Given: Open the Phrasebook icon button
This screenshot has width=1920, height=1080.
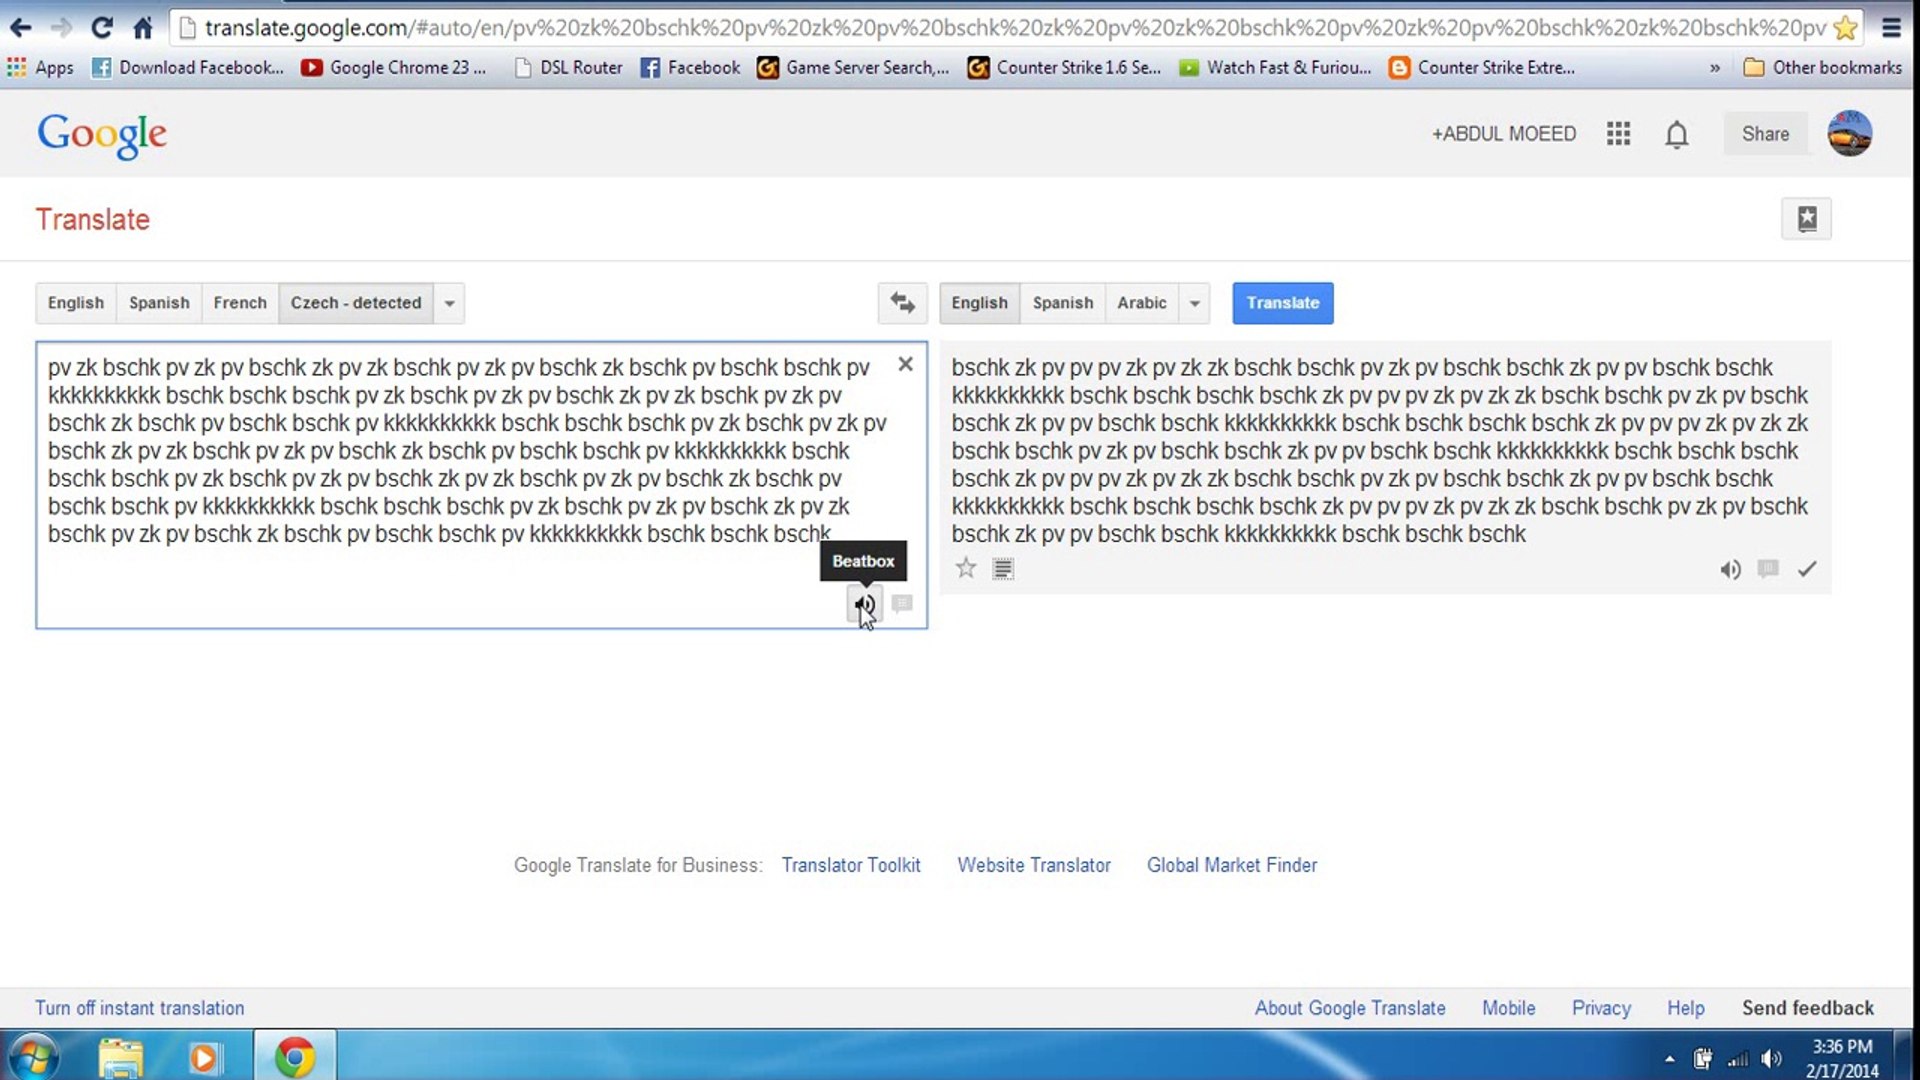Looking at the screenshot, I should pyautogui.click(x=1806, y=219).
